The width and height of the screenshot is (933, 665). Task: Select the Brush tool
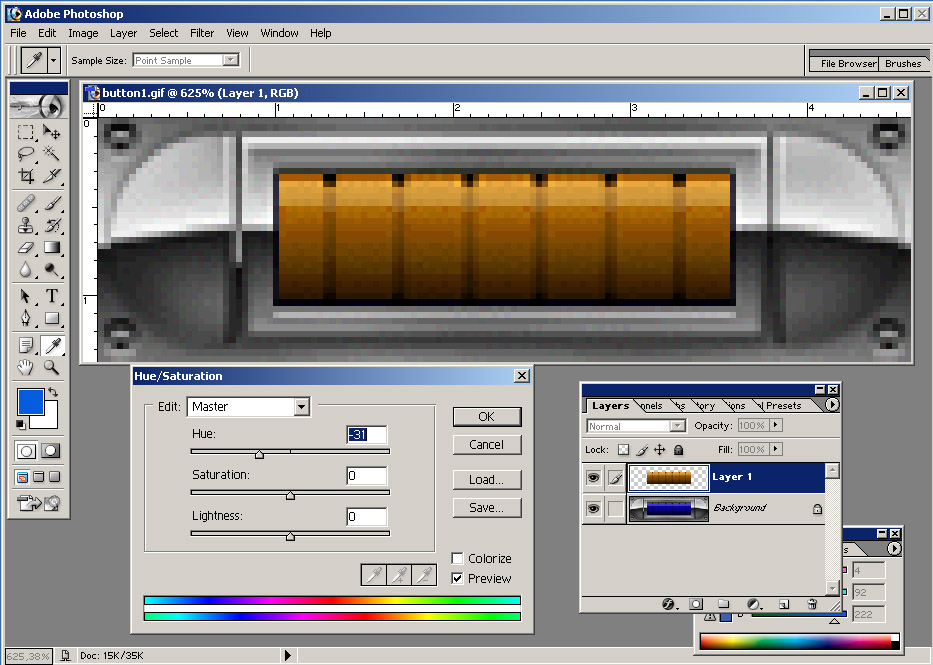(52, 204)
